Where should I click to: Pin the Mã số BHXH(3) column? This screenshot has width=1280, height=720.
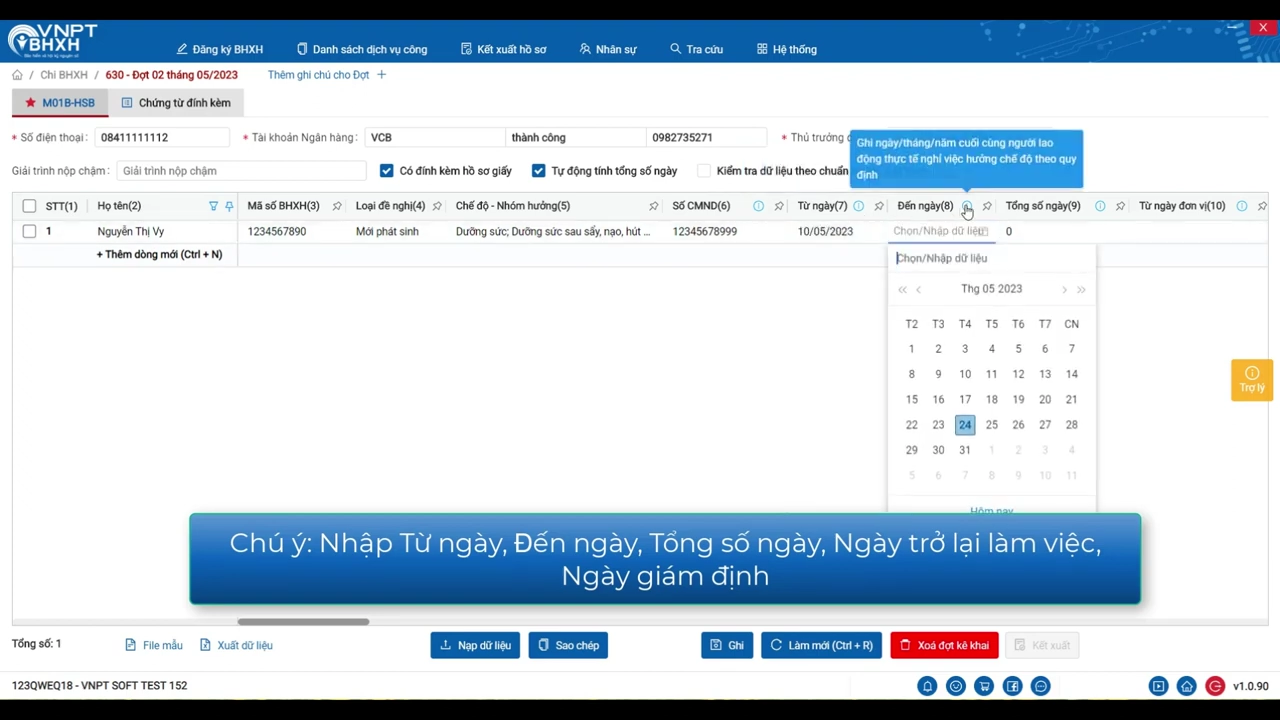[337, 206]
